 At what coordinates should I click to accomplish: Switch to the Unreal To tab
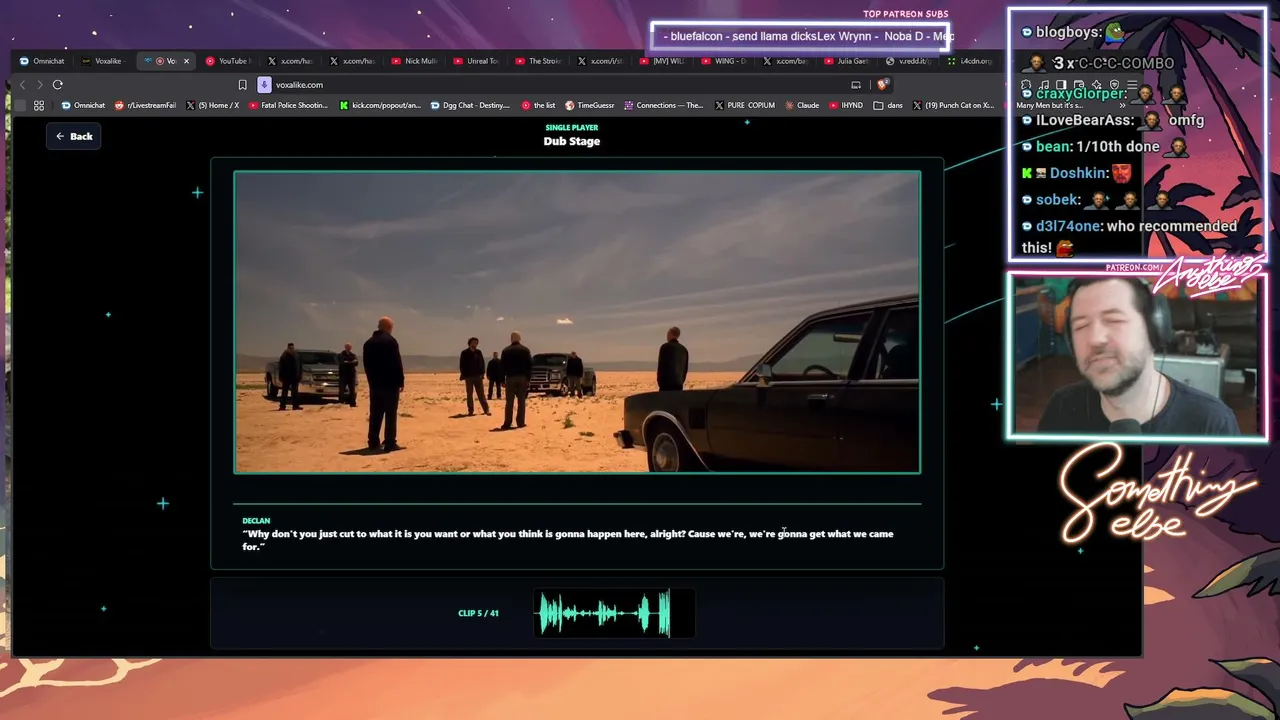[x=476, y=61]
